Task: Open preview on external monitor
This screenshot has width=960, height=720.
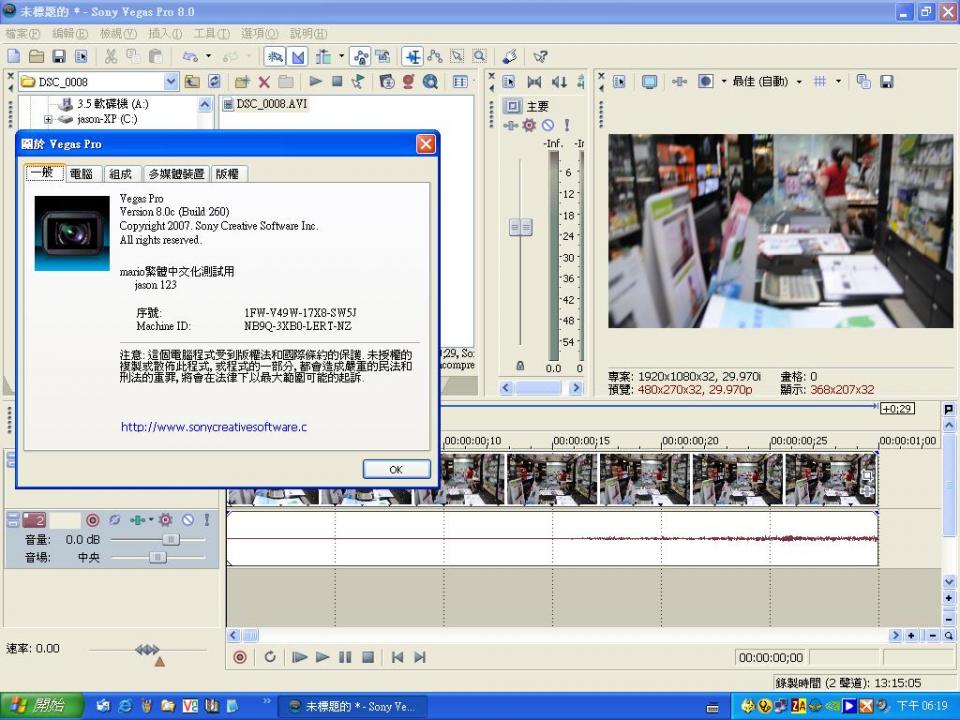Action: (x=650, y=82)
